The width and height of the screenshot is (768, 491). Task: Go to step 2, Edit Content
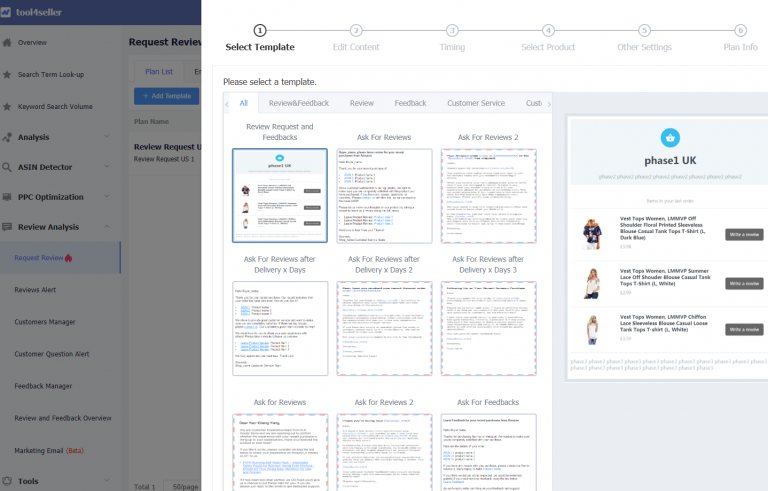[x=356, y=38]
